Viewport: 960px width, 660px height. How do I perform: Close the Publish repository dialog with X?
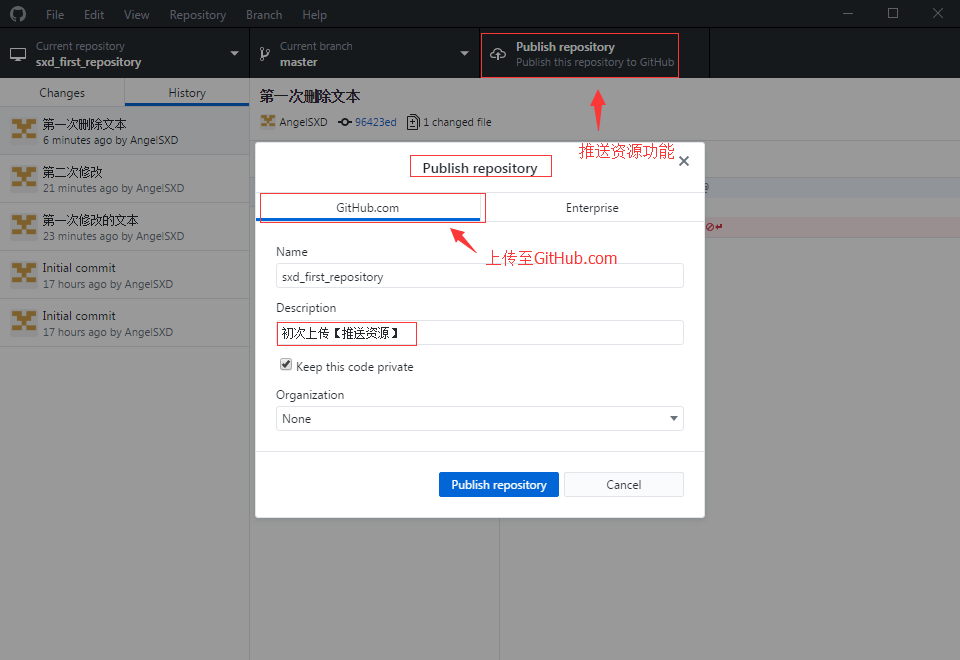[x=684, y=161]
